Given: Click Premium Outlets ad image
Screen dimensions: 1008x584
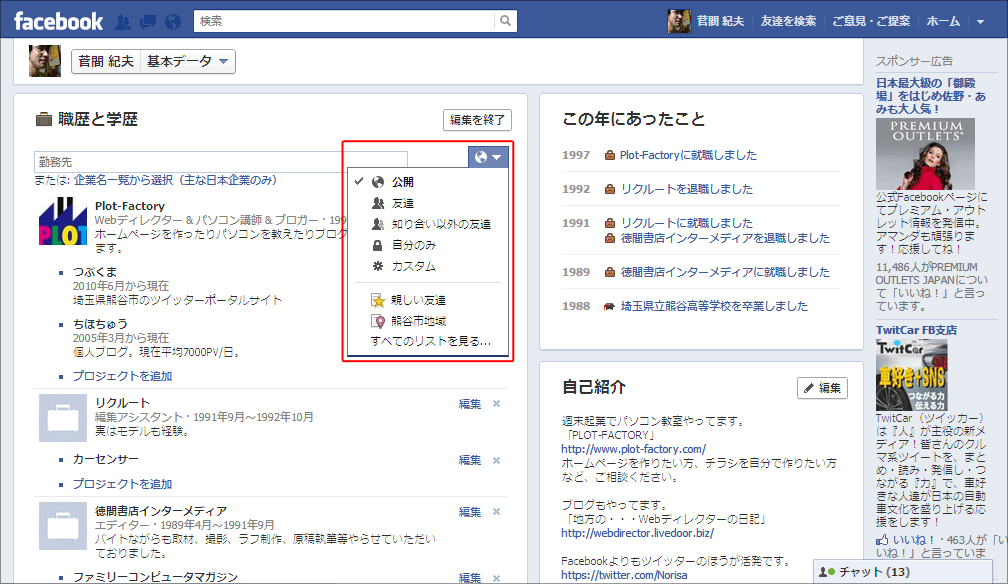Looking at the screenshot, I should 925,154.
